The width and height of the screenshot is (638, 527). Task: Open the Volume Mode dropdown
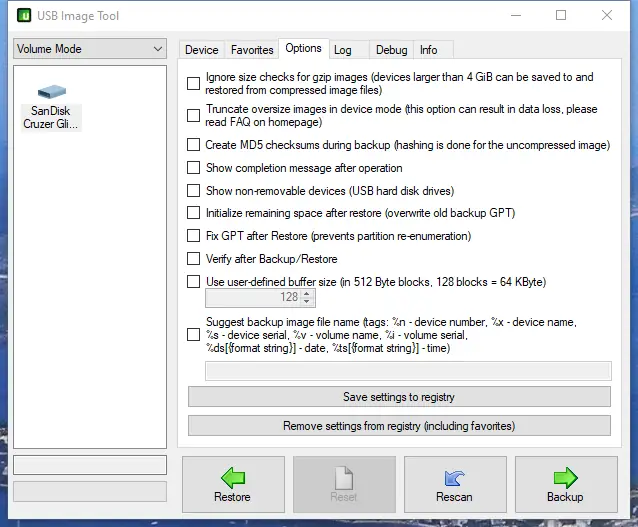(90, 49)
